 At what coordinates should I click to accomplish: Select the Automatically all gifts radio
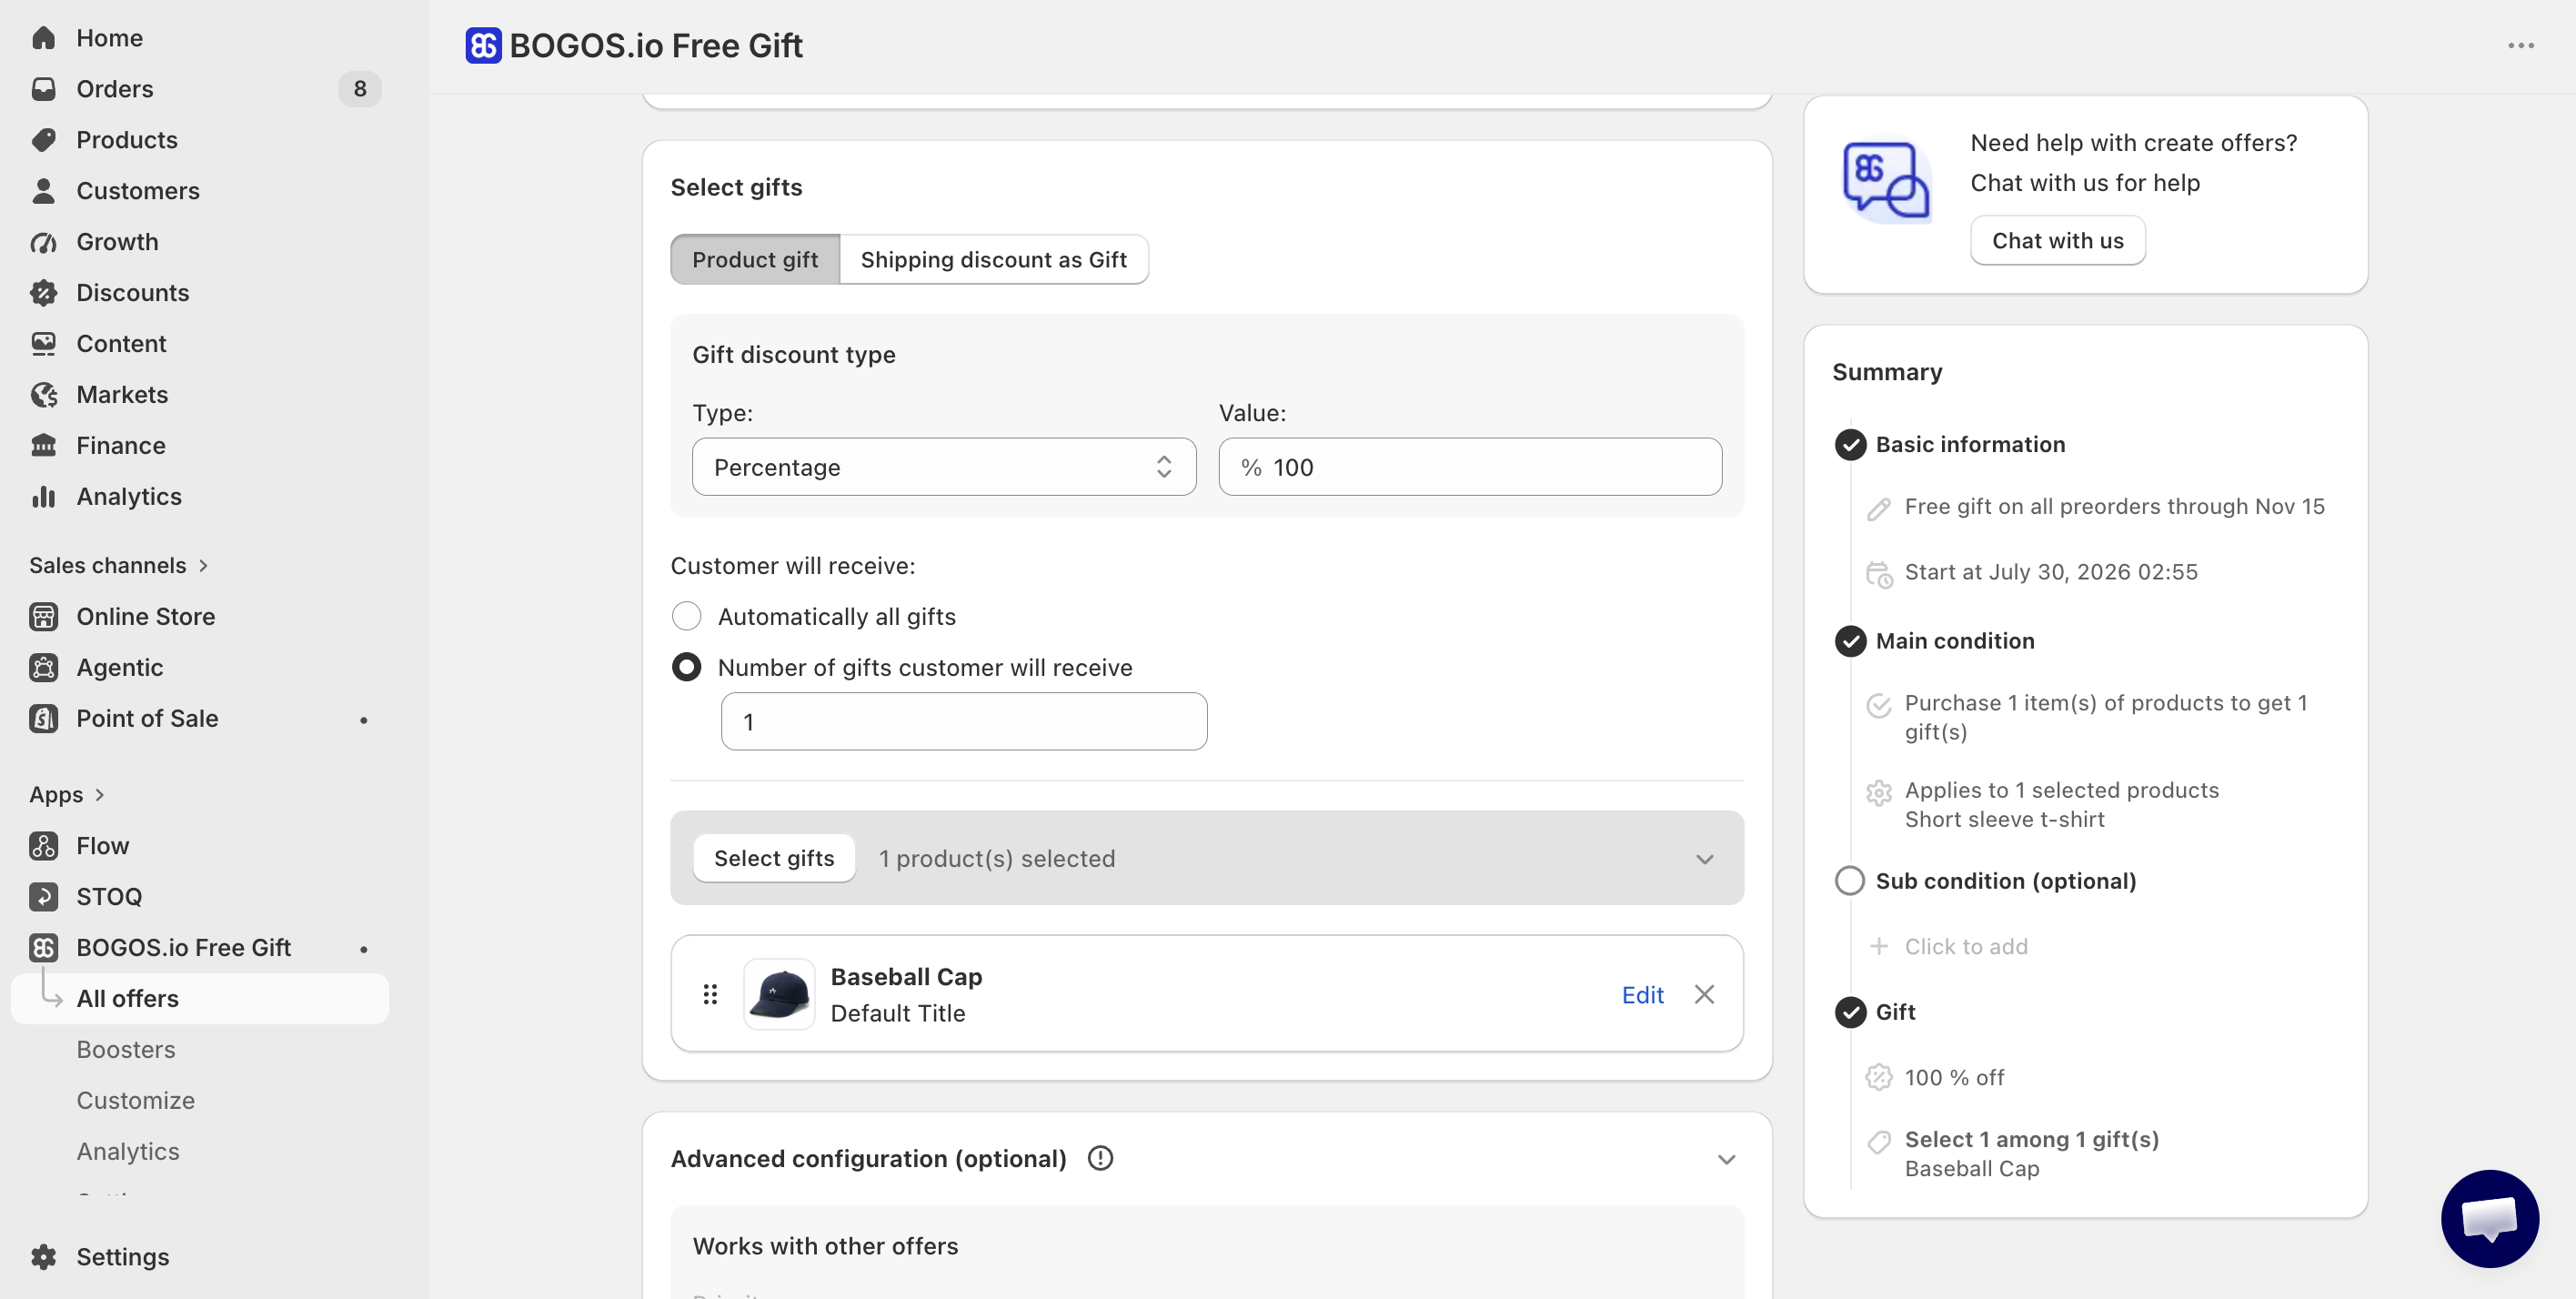click(686, 617)
